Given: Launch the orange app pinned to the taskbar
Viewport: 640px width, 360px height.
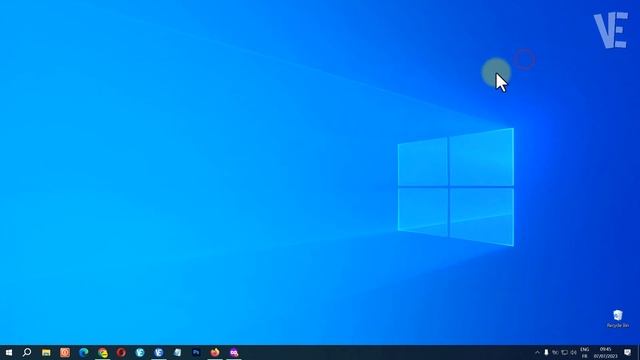Looking at the screenshot, I should (65, 352).
